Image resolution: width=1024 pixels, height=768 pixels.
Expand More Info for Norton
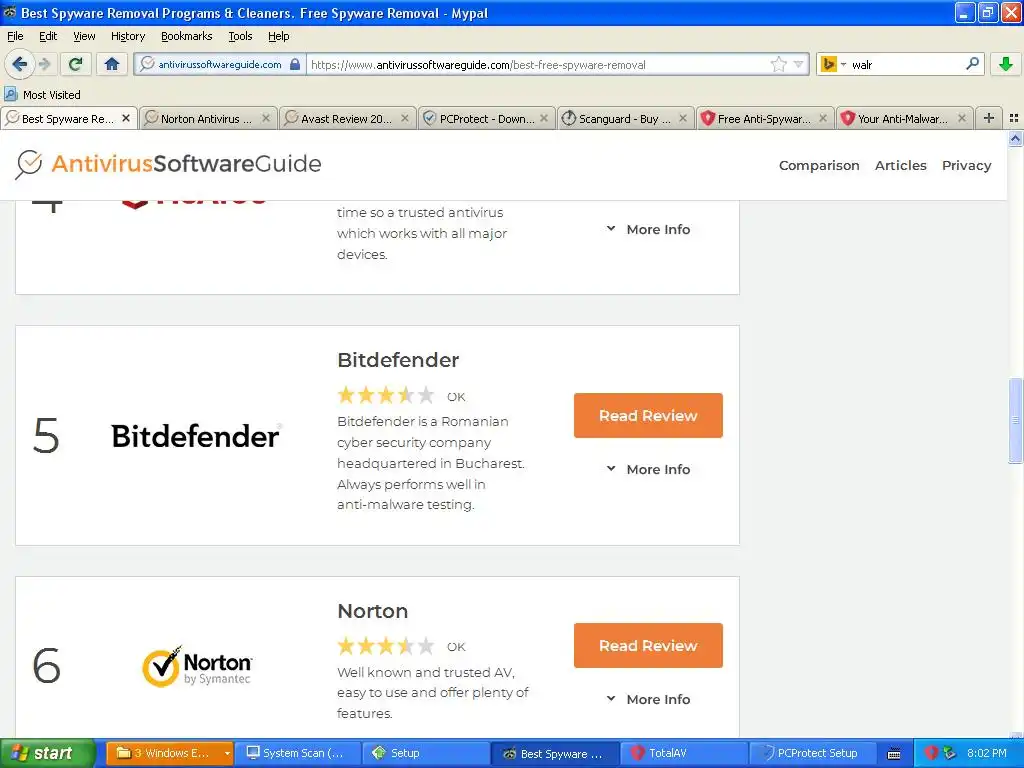pos(648,699)
